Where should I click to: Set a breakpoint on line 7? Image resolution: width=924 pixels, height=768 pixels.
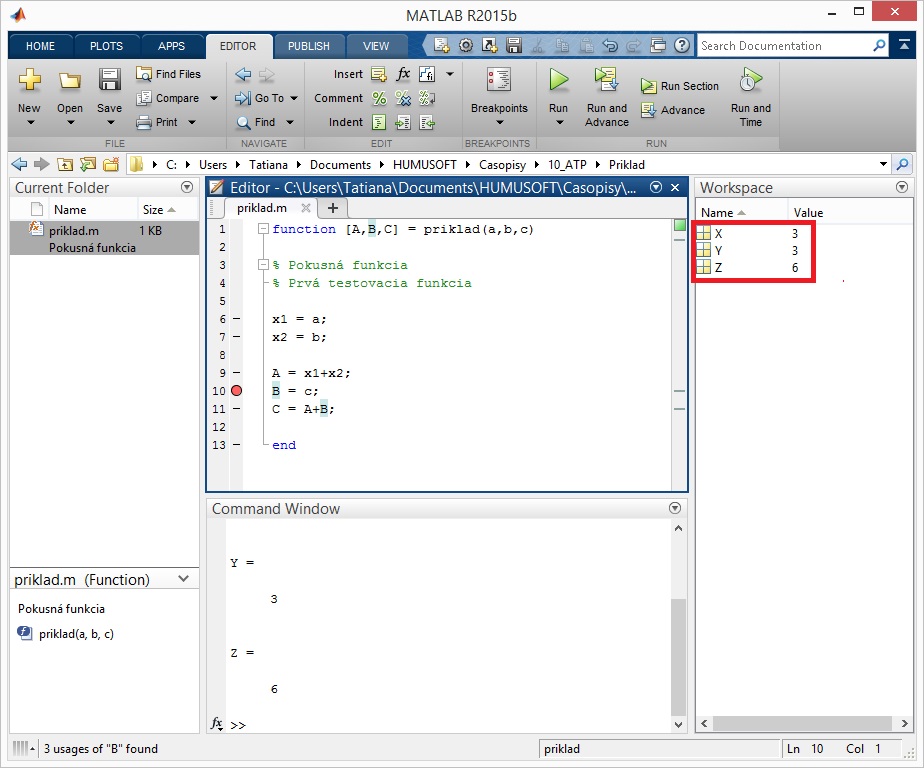tap(236, 337)
